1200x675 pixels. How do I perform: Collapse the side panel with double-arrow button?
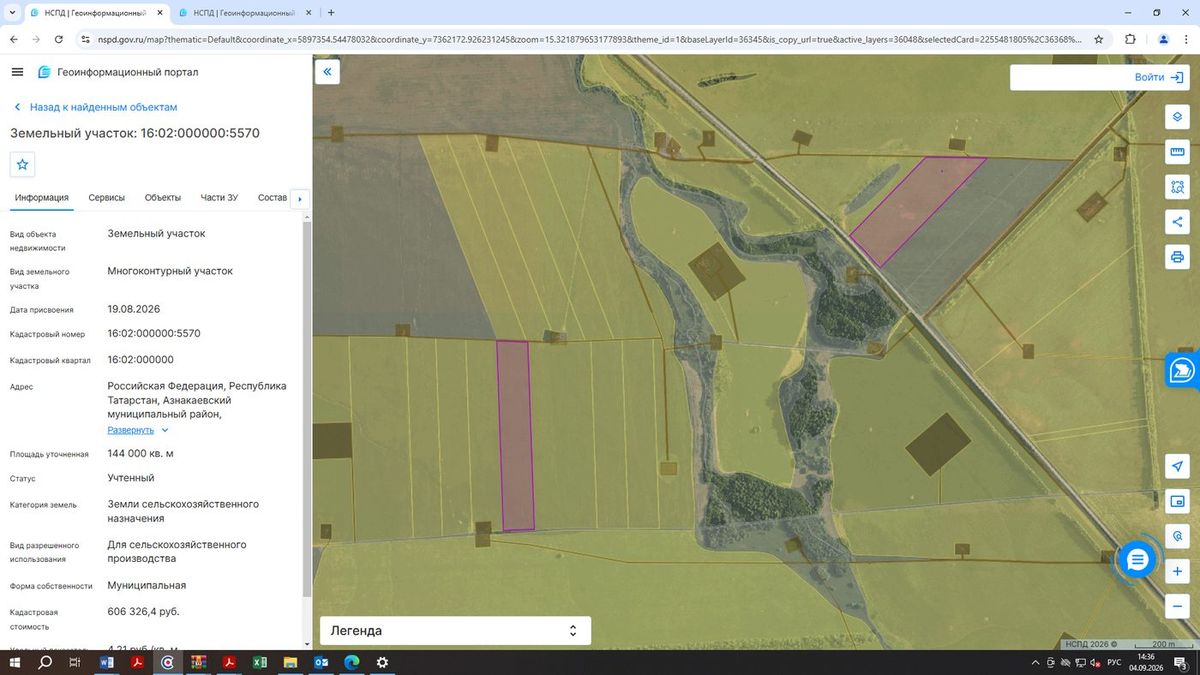click(x=327, y=72)
